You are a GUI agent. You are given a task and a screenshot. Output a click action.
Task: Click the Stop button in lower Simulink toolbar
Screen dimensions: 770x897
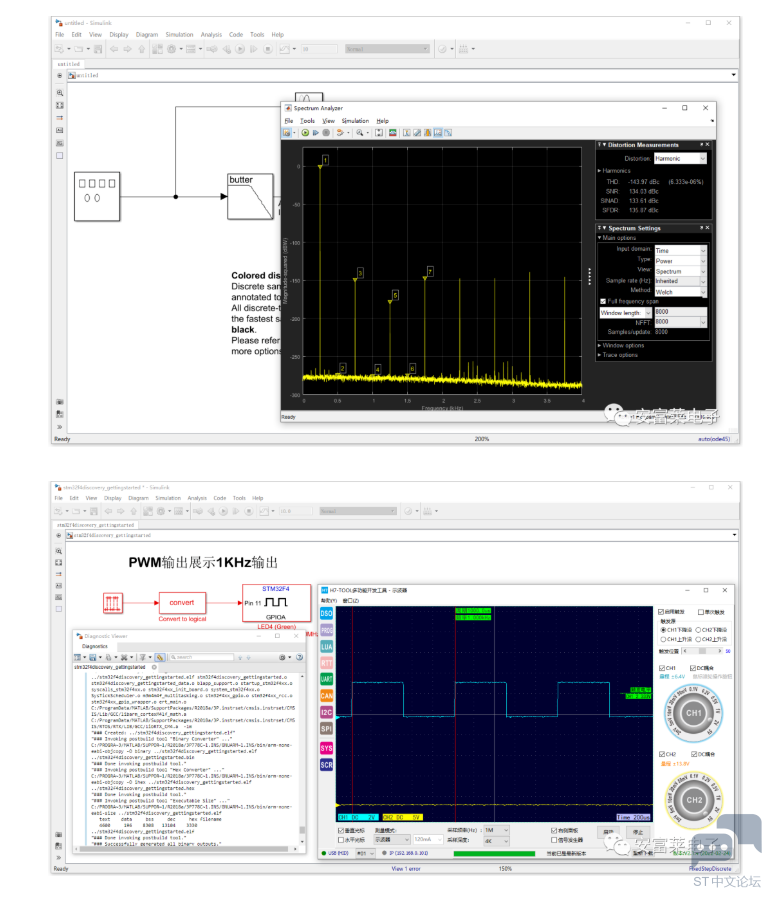(249, 511)
